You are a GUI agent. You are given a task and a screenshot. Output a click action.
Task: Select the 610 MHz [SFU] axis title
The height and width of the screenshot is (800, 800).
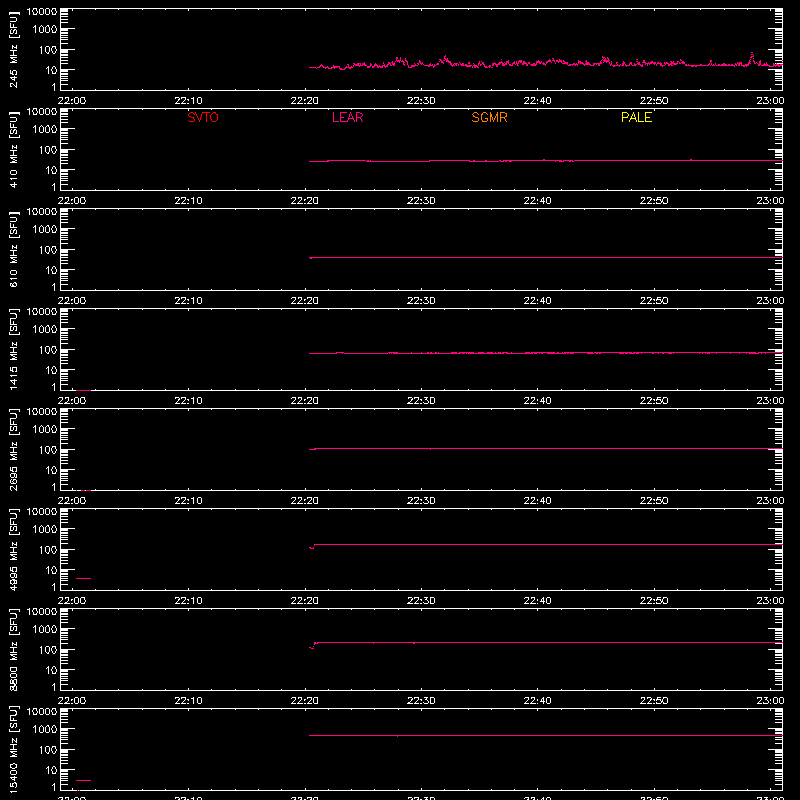click(13, 249)
